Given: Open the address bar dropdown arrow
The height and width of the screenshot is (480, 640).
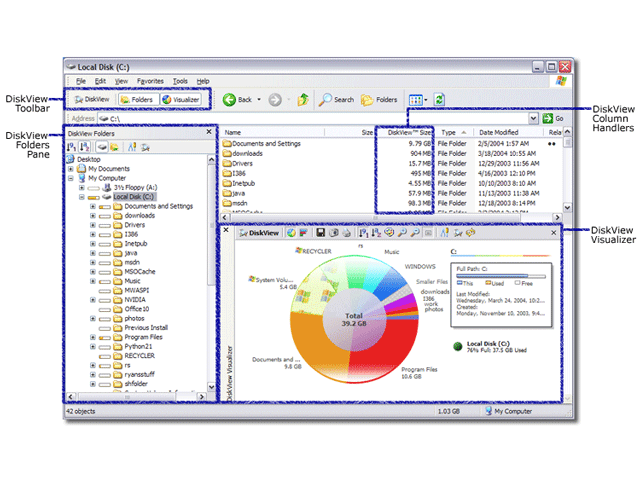Looking at the screenshot, I should [533, 118].
